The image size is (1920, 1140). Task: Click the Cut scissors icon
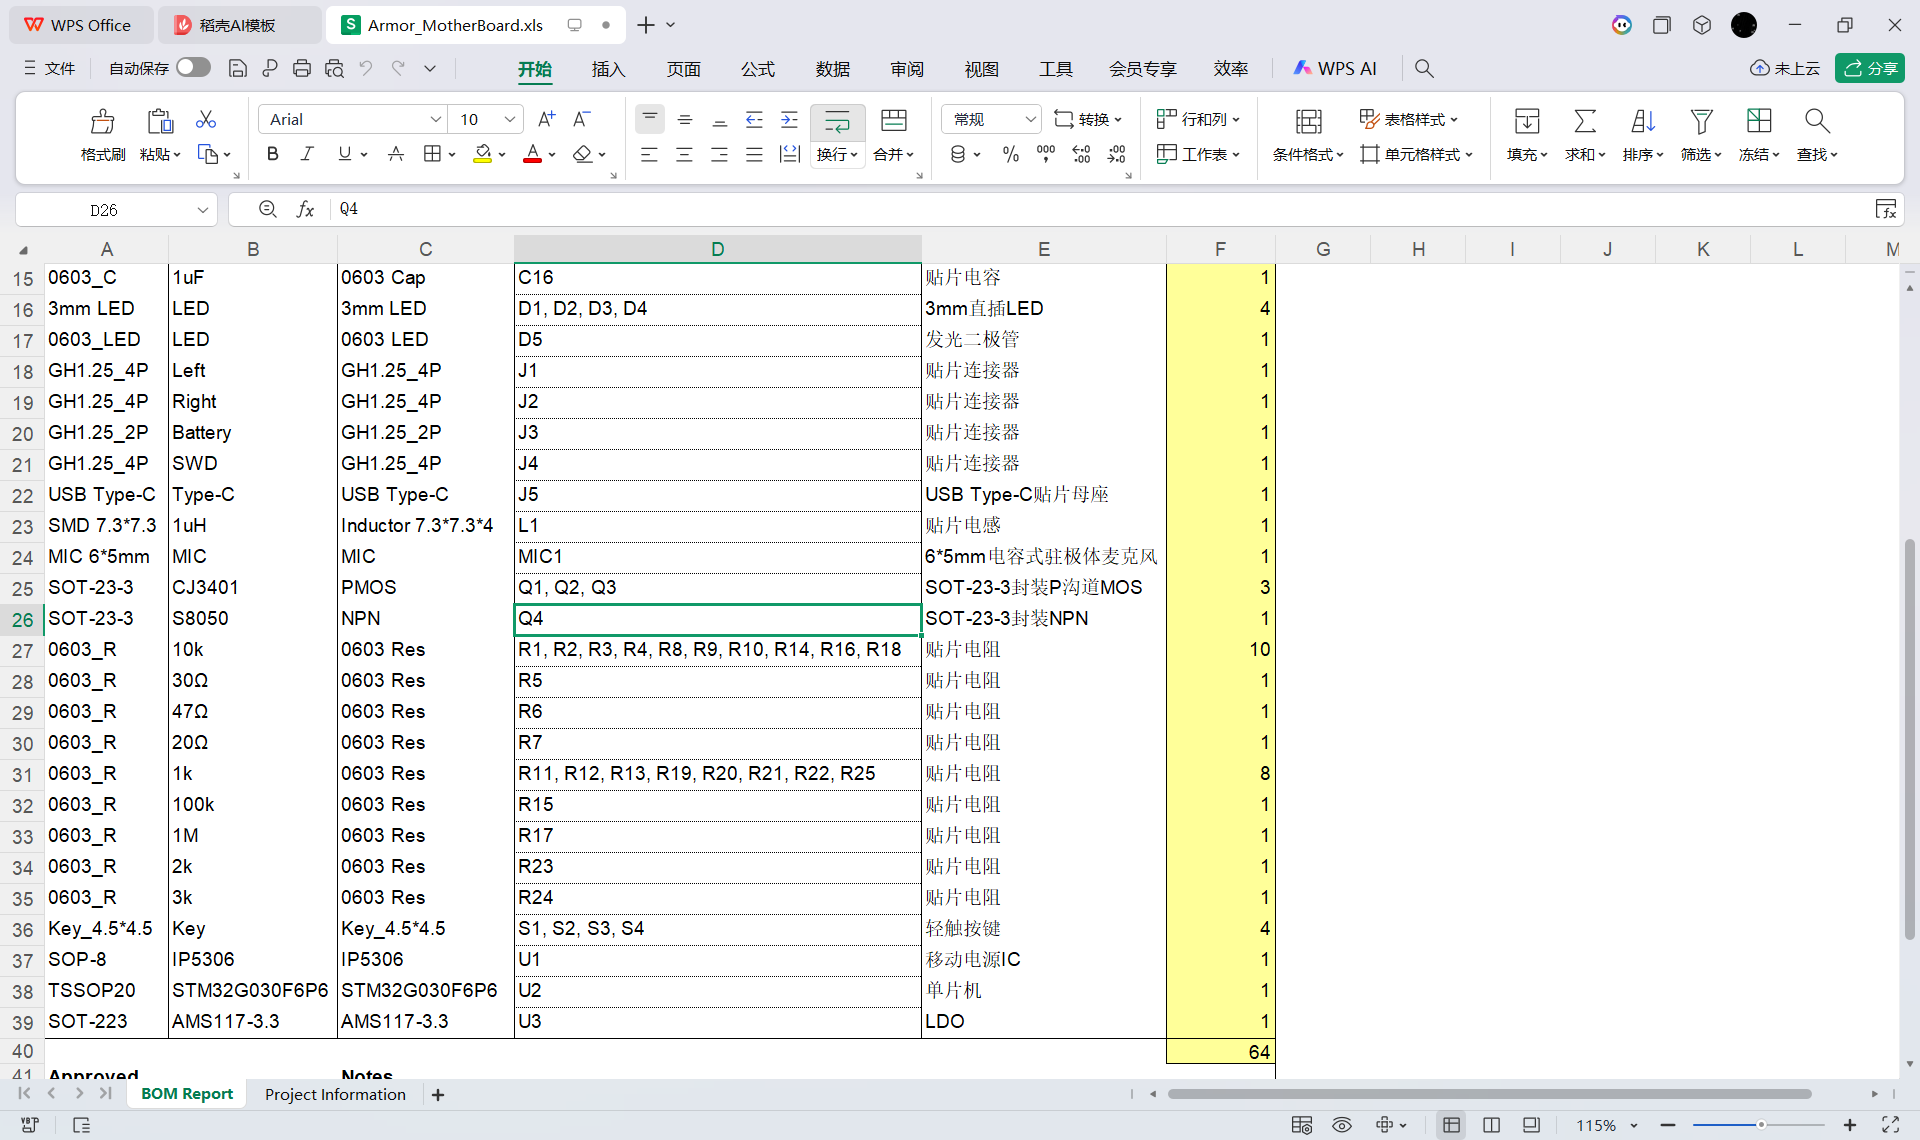206,119
